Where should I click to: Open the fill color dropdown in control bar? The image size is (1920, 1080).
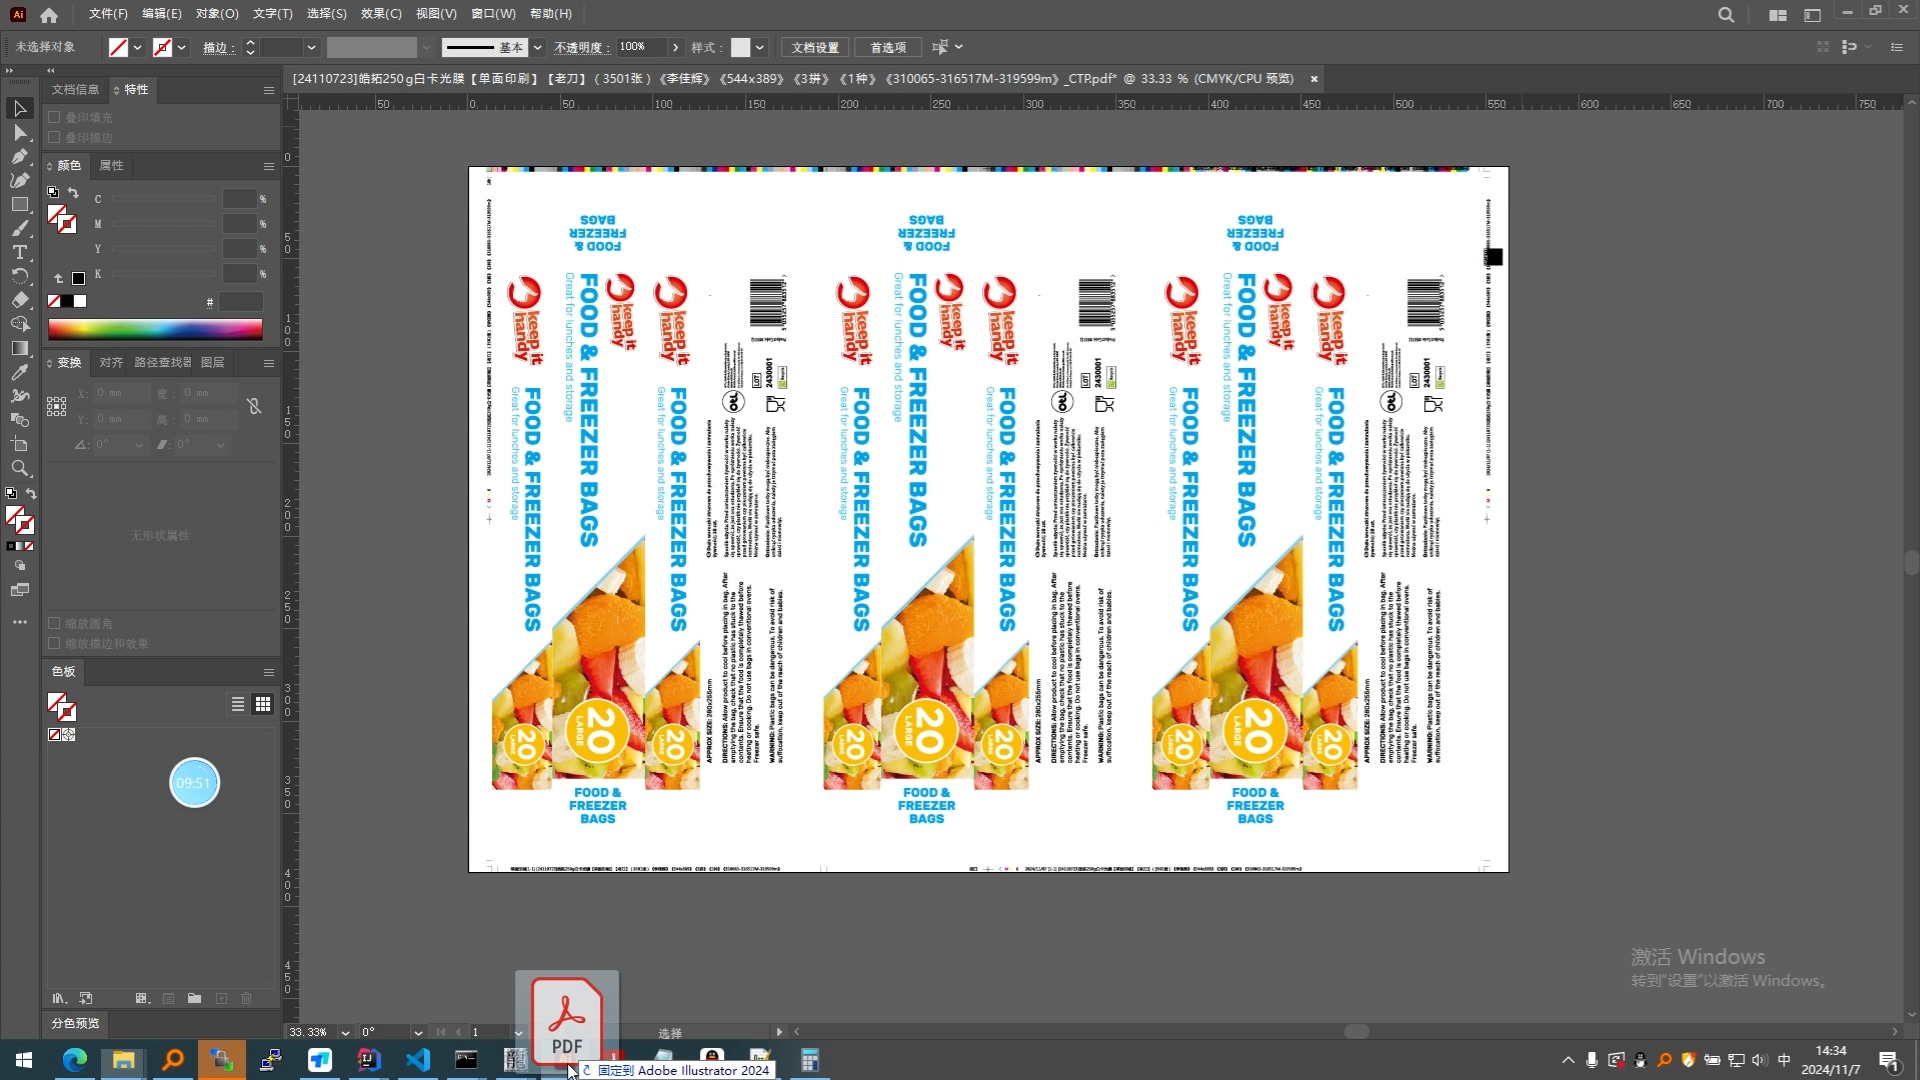[137, 47]
